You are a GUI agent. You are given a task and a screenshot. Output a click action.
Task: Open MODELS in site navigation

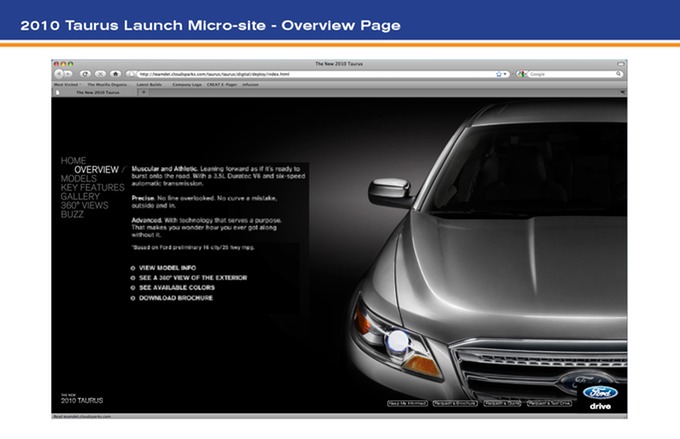(x=78, y=179)
